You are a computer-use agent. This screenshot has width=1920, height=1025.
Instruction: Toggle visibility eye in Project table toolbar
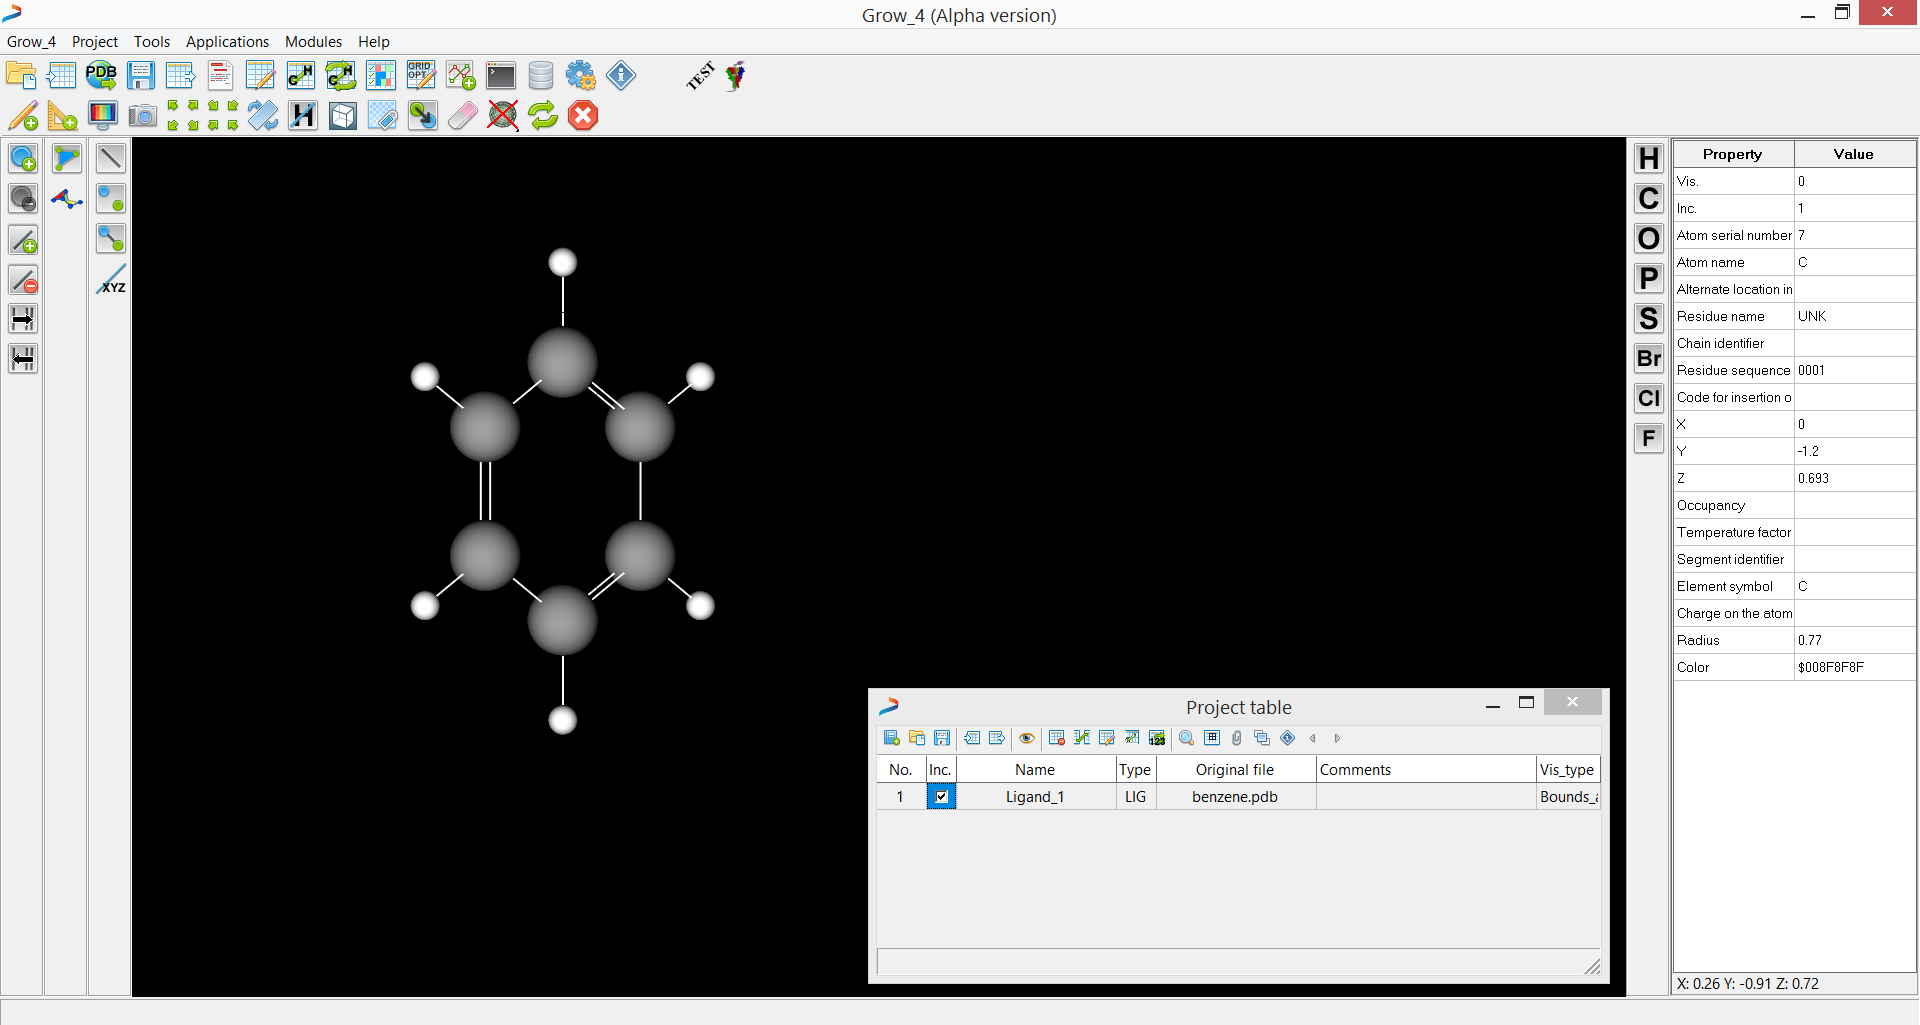(1026, 738)
